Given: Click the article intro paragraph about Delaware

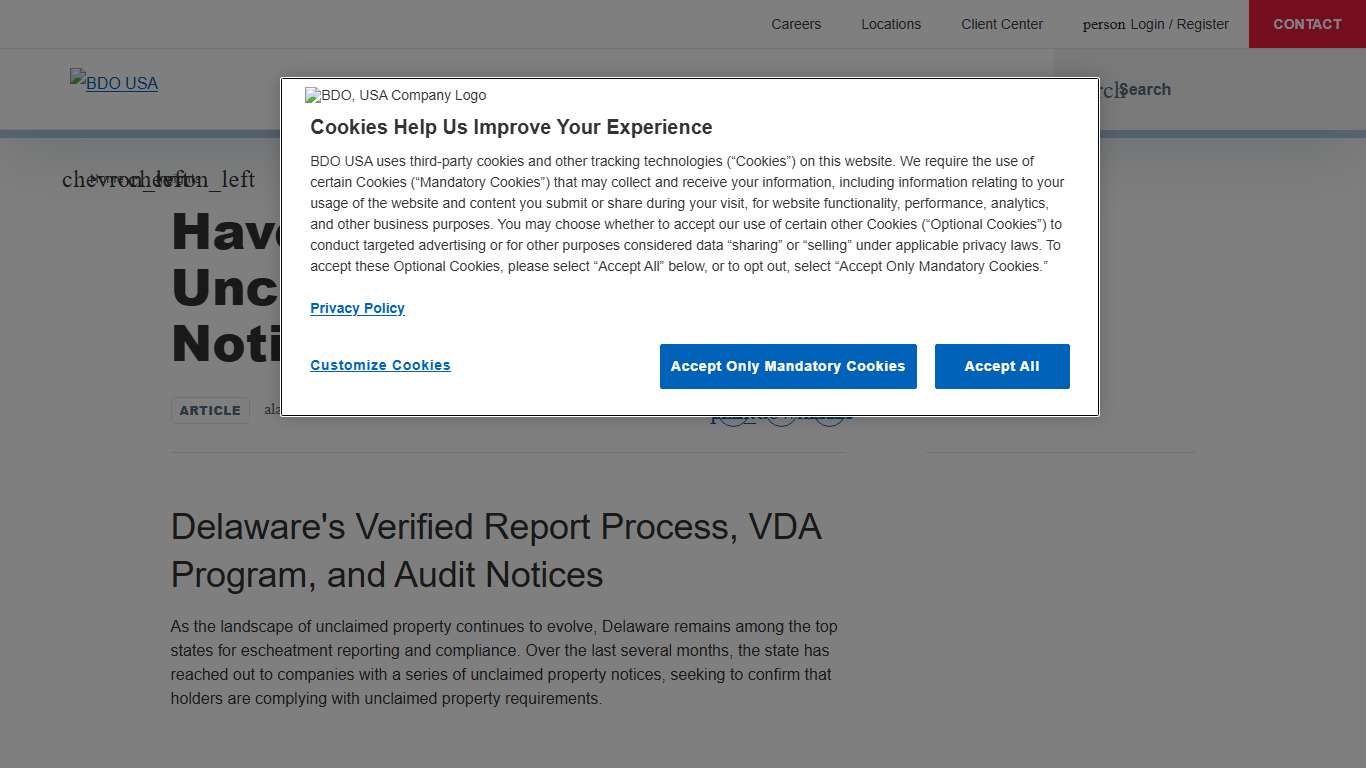Looking at the screenshot, I should (x=504, y=662).
